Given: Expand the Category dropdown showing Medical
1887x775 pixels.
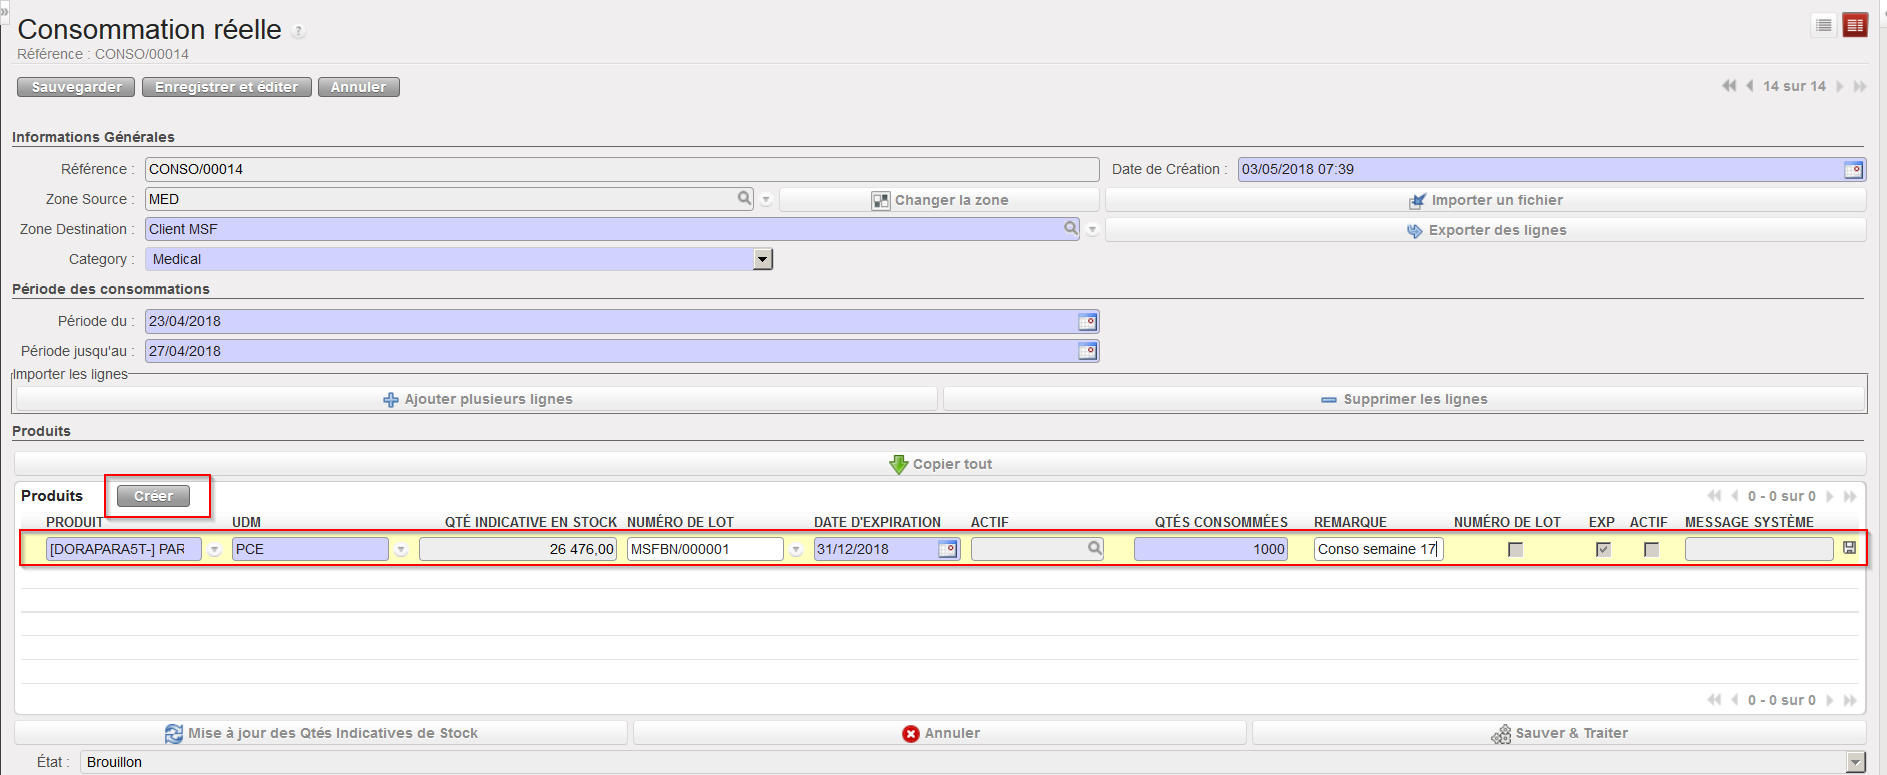Looking at the screenshot, I should (x=762, y=260).
